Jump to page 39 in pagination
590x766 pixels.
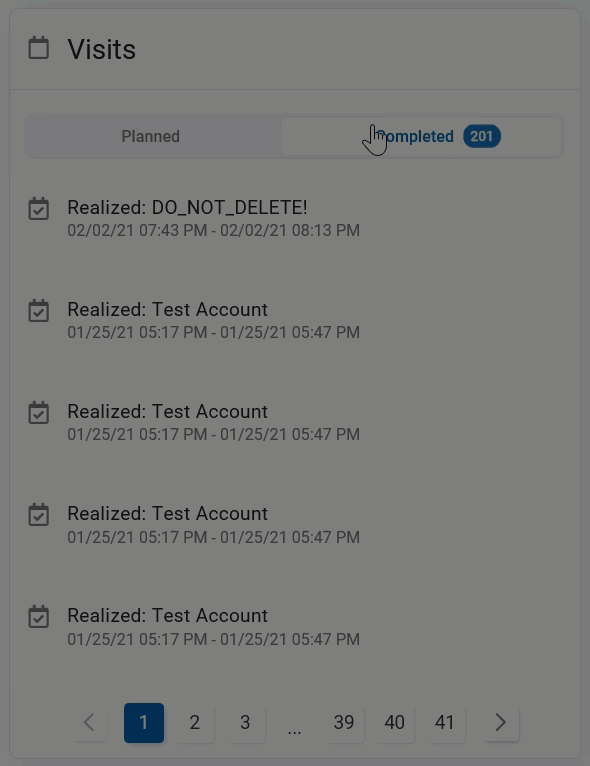pyautogui.click(x=344, y=723)
